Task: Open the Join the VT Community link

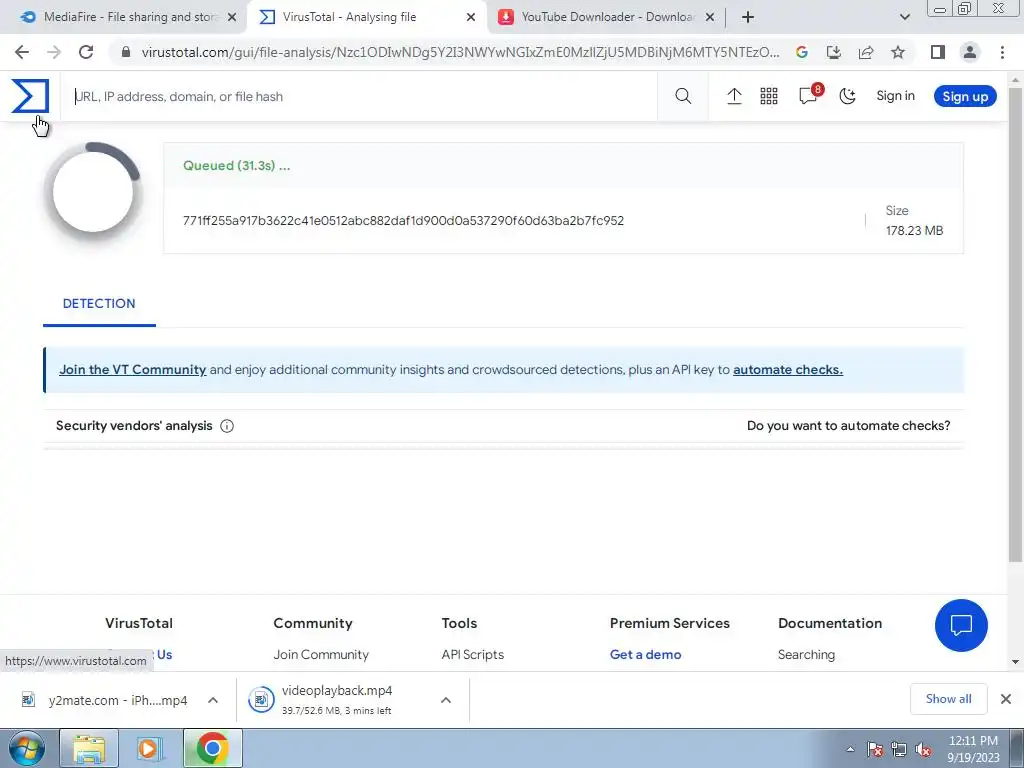Action: tap(133, 370)
